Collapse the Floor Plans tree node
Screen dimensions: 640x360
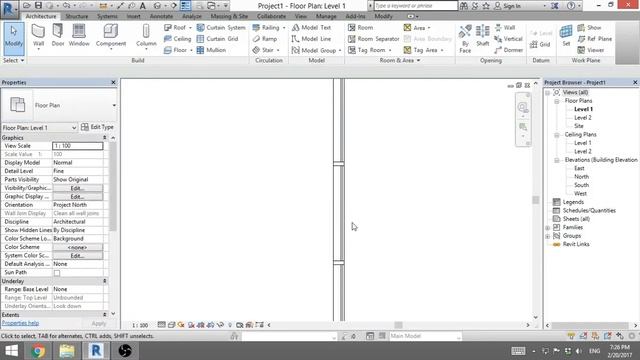[x=556, y=101]
